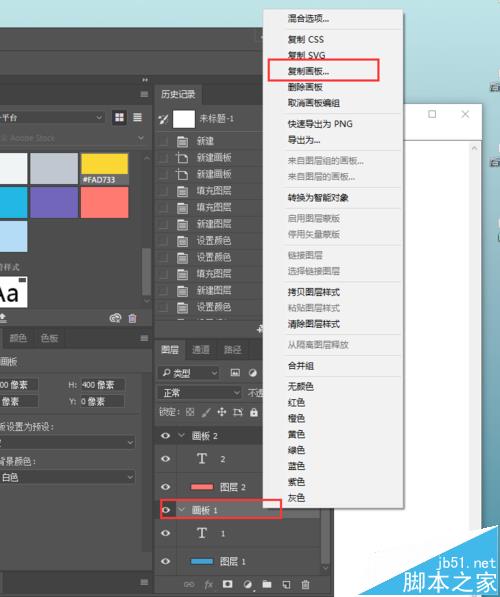Pick the purple library swatch
500x597 pixels.
(x=54, y=202)
